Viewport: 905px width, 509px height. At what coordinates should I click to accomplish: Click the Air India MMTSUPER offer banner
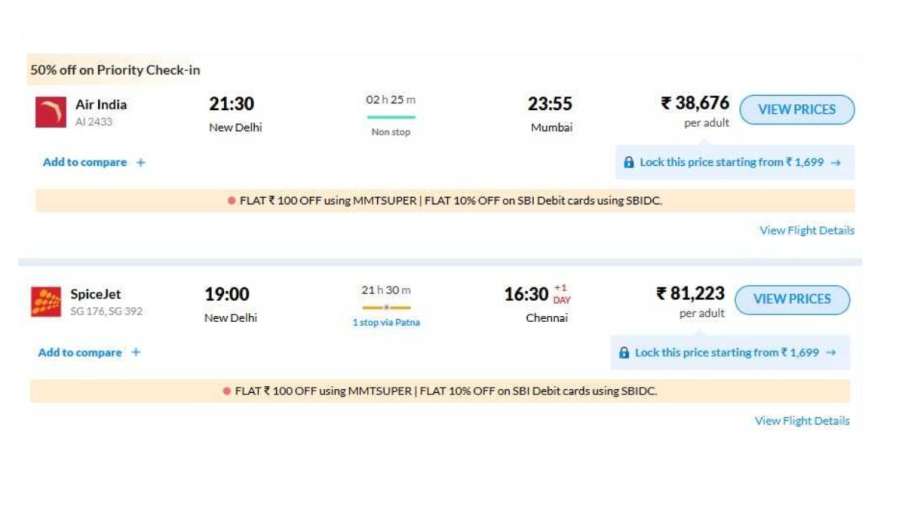pyautogui.click(x=445, y=200)
